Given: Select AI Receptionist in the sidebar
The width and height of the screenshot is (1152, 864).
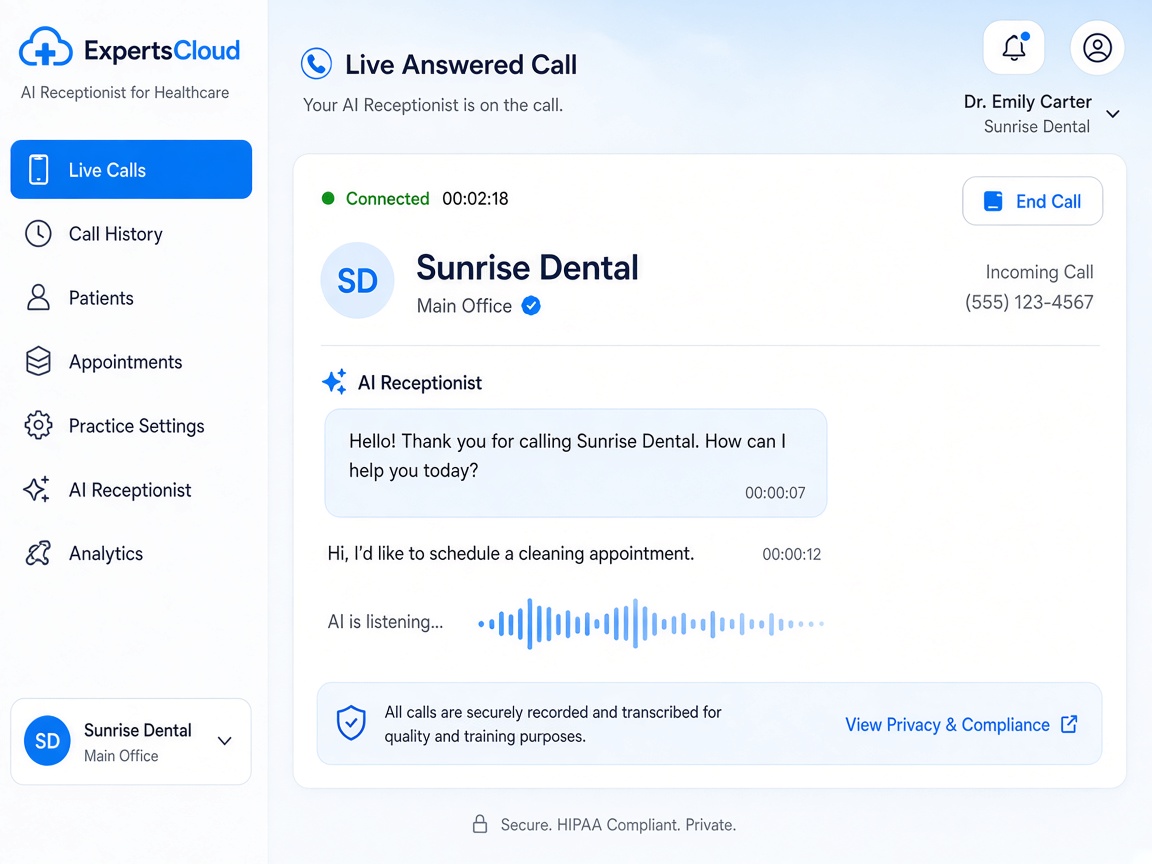Looking at the screenshot, I should point(132,489).
